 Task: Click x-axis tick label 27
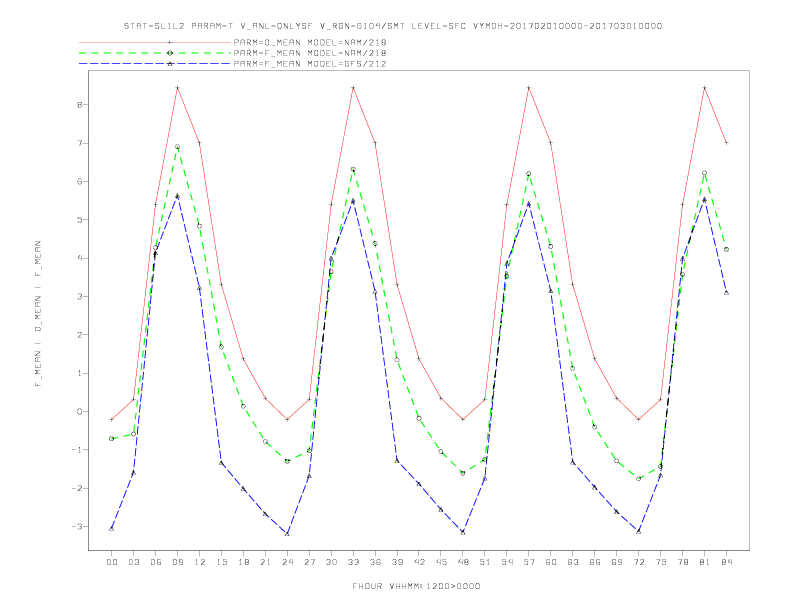[x=309, y=562]
